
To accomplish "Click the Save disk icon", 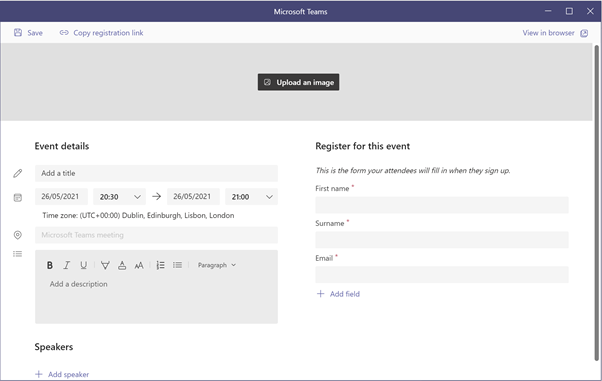I will tap(18, 33).
